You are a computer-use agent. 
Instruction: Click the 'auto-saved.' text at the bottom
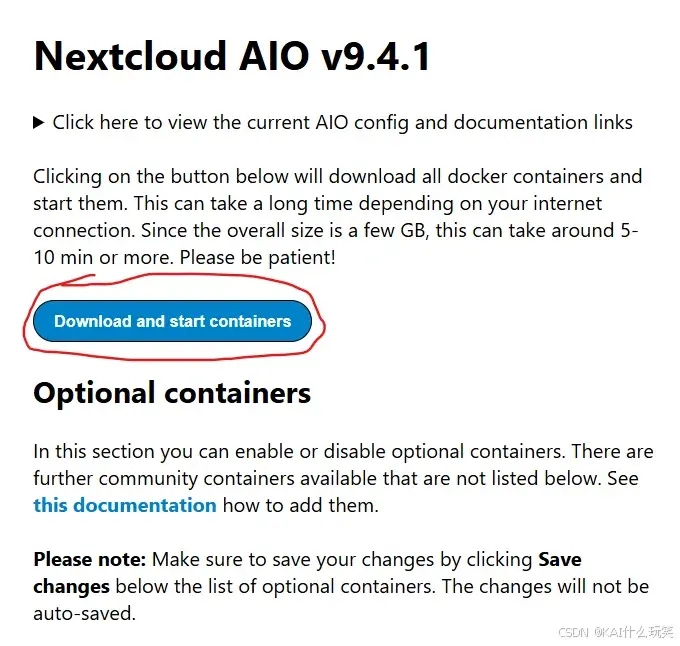click(85, 613)
